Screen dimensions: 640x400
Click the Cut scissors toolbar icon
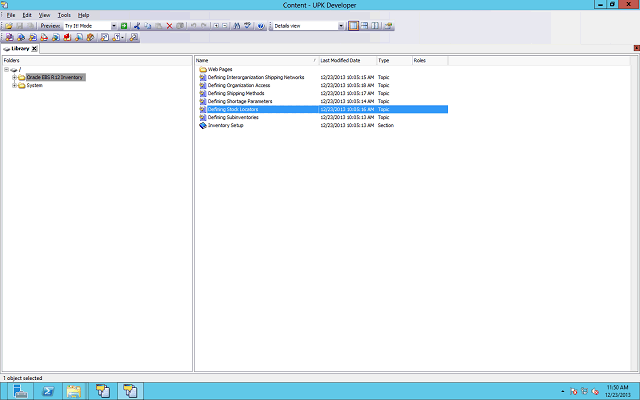pos(137,25)
